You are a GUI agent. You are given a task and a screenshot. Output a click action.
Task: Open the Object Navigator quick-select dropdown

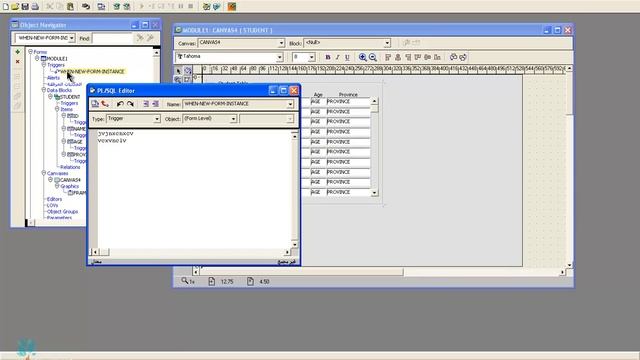(x=72, y=38)
